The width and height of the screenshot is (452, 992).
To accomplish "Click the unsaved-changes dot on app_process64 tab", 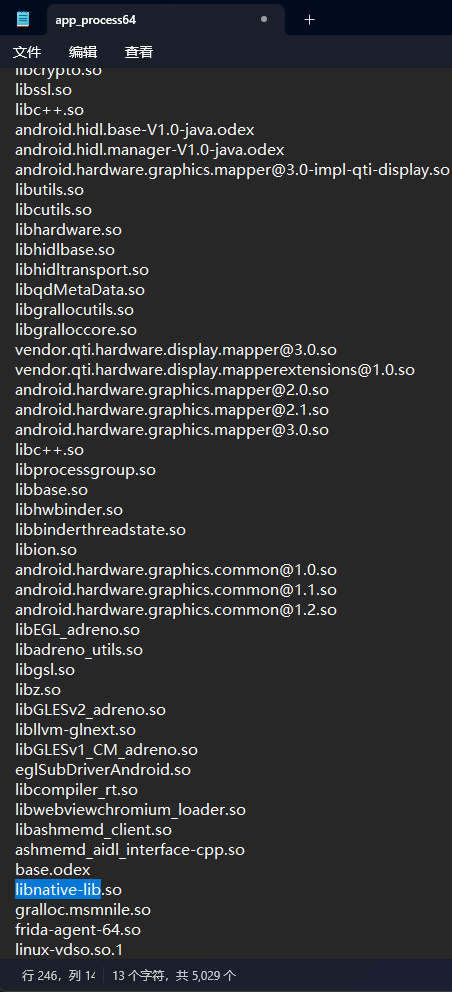I will point(264,20).
